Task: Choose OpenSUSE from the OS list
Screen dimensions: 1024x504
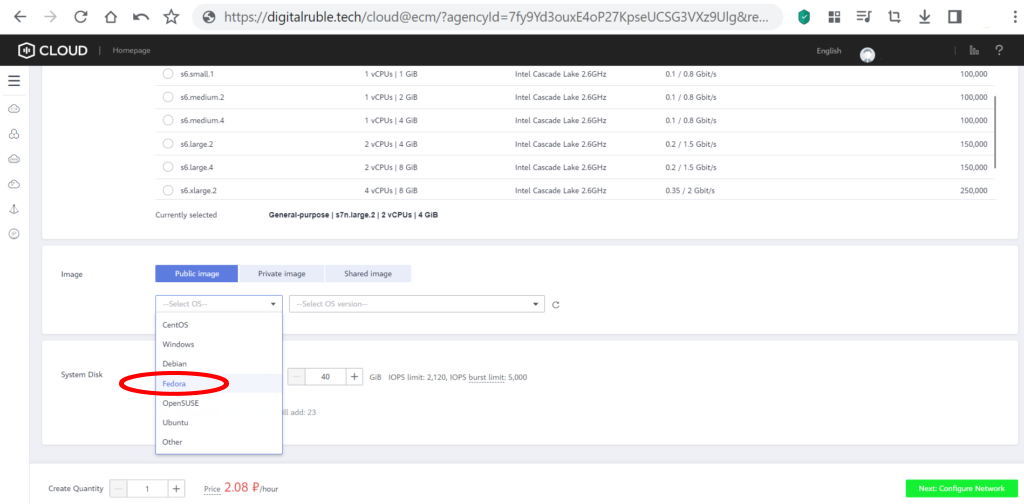Action: [x=219, y=403]
